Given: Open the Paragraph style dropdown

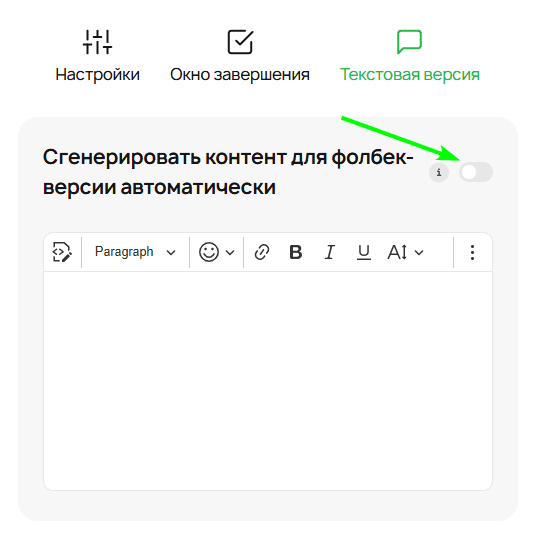Looking at the screenshot, I should click(x=135, y=252).
